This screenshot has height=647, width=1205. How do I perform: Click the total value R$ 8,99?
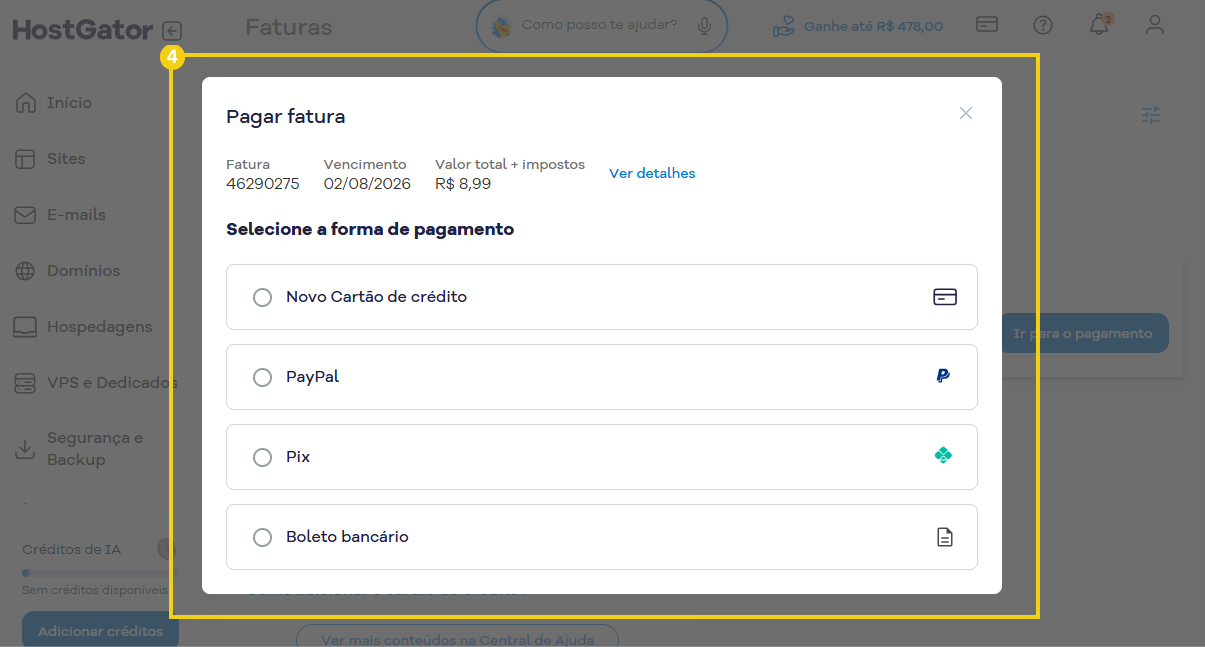(x=463, y=184)
